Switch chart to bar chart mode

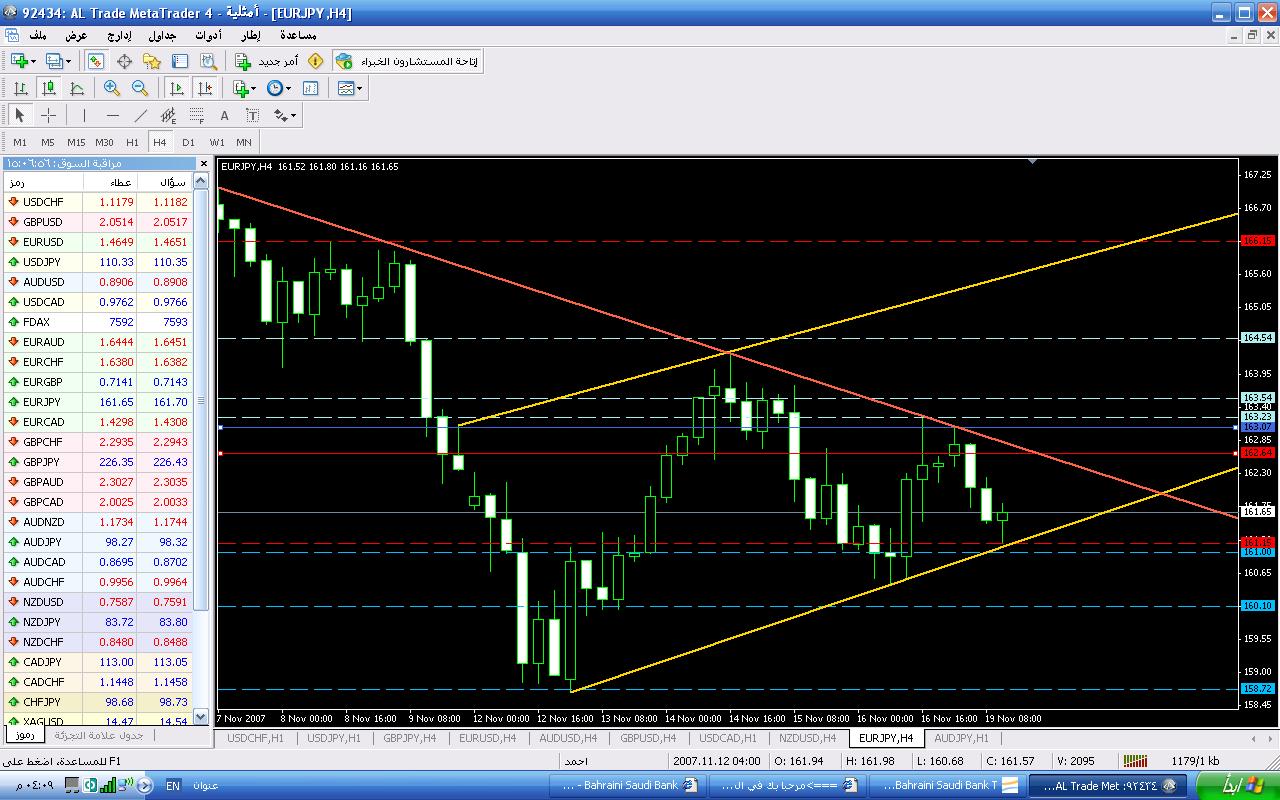20,88
